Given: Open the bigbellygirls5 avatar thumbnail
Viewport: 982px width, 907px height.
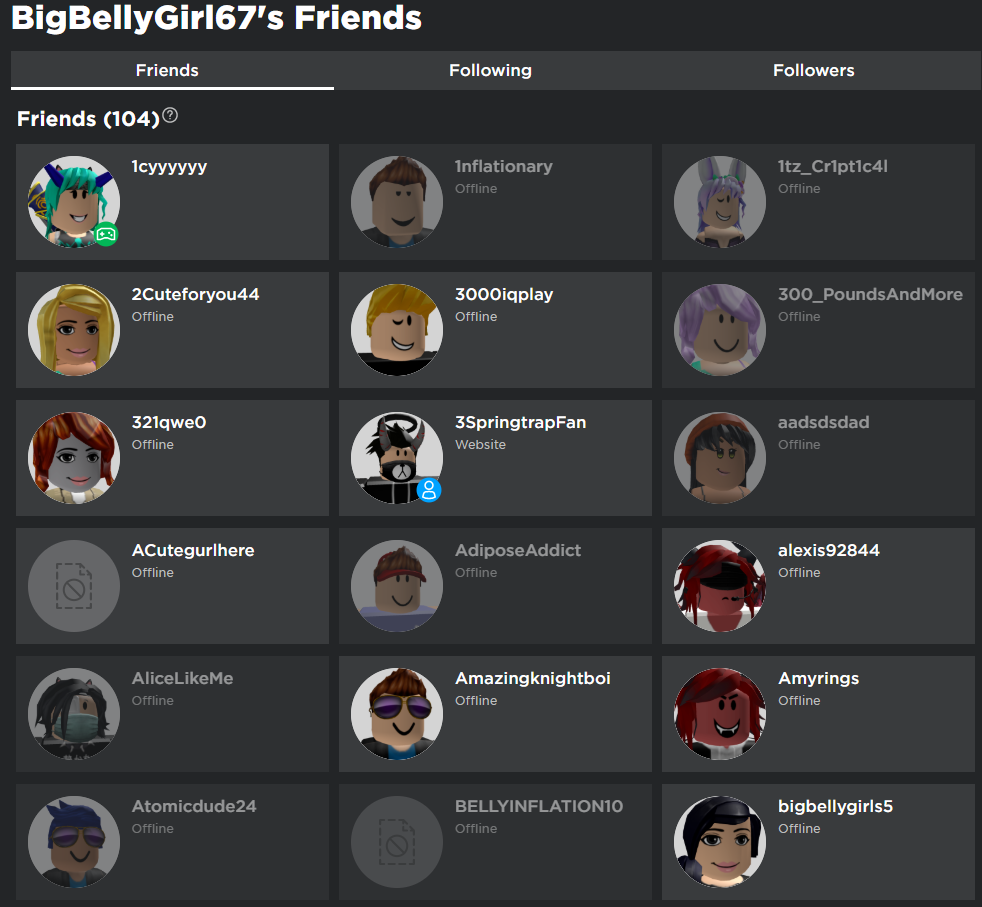Looking at the screenshot, I should (720, 842).
